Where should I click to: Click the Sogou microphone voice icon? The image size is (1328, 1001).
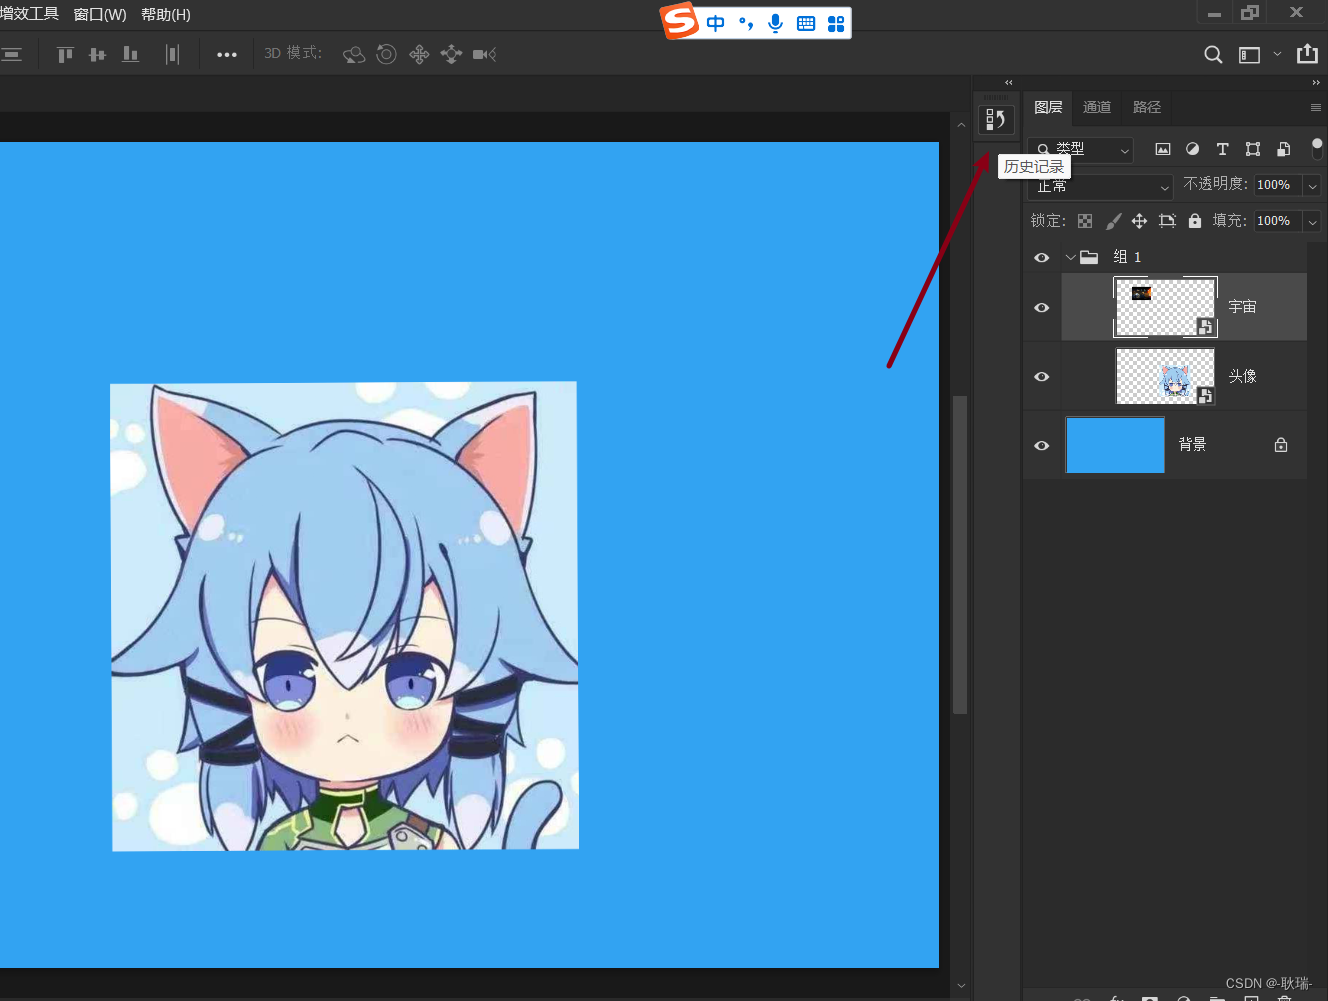775,23
